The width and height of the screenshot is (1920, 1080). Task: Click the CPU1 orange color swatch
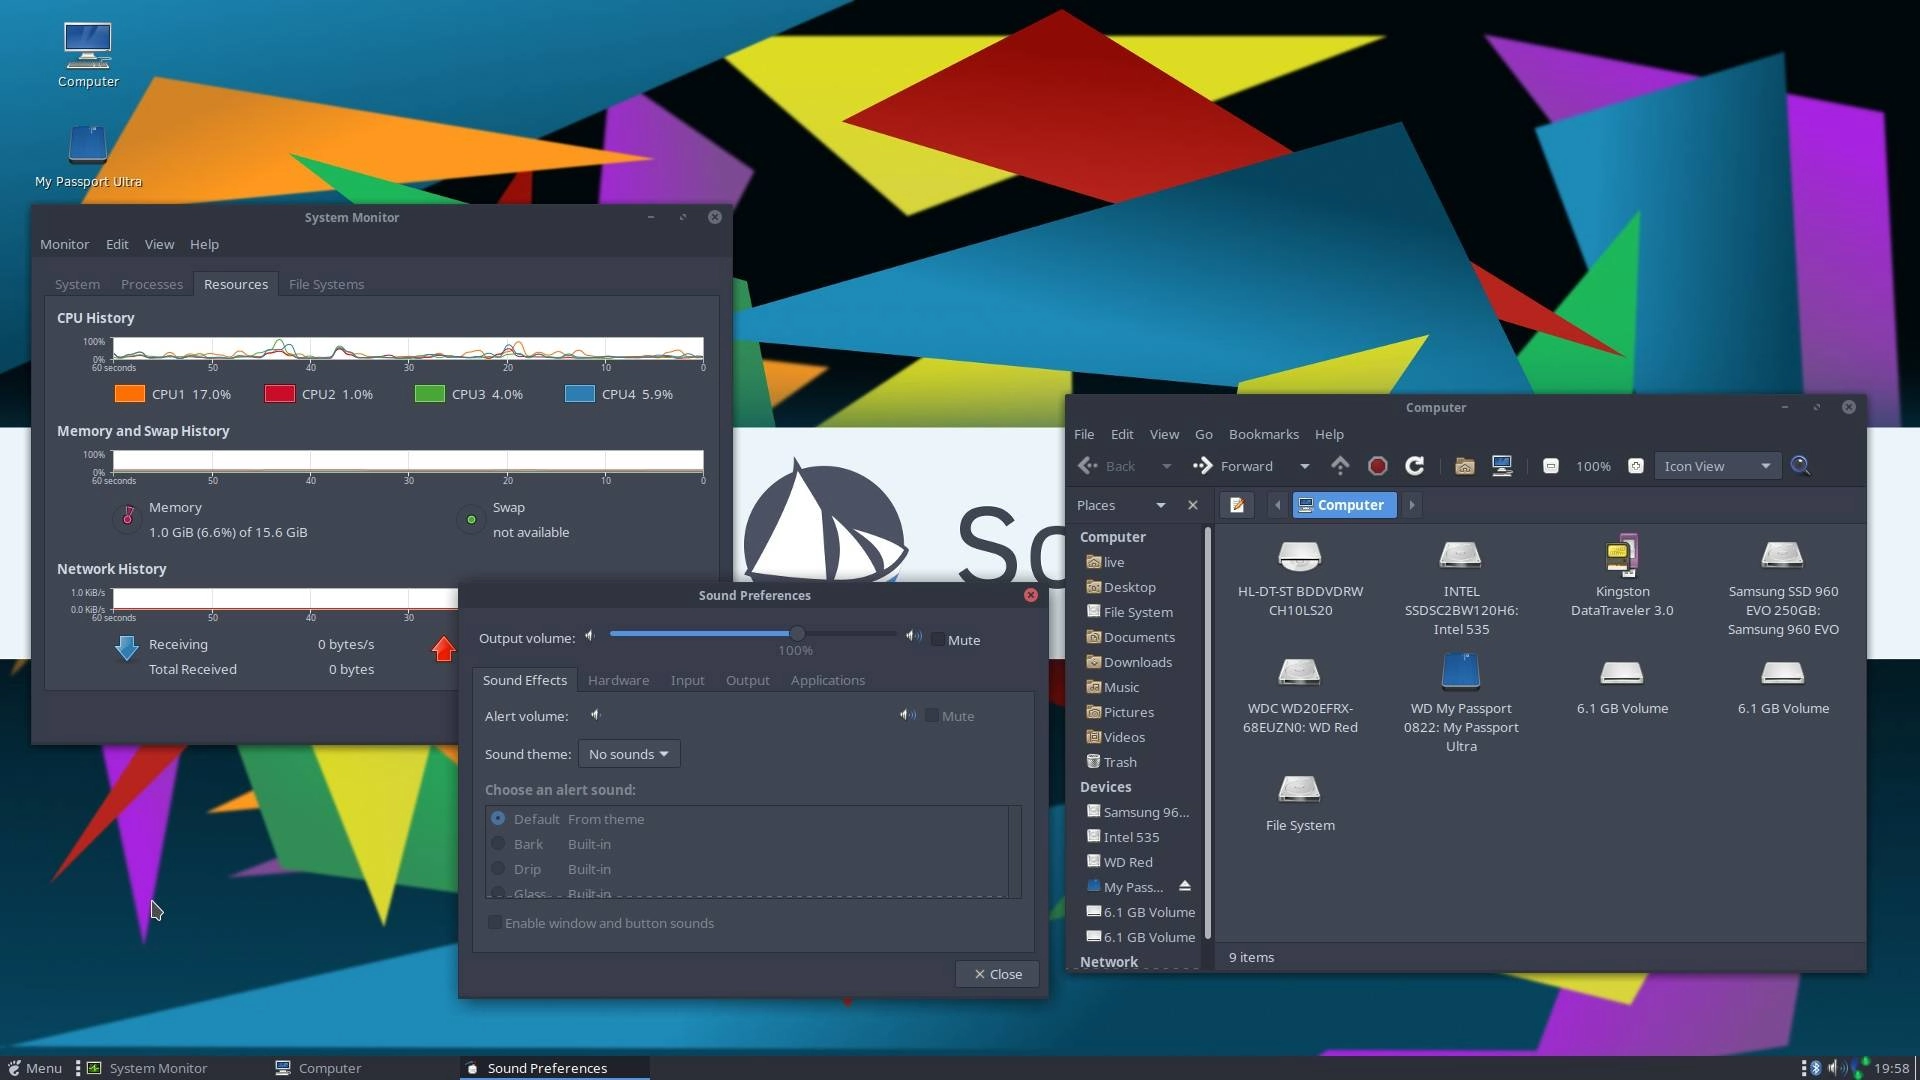pos(130,394)
